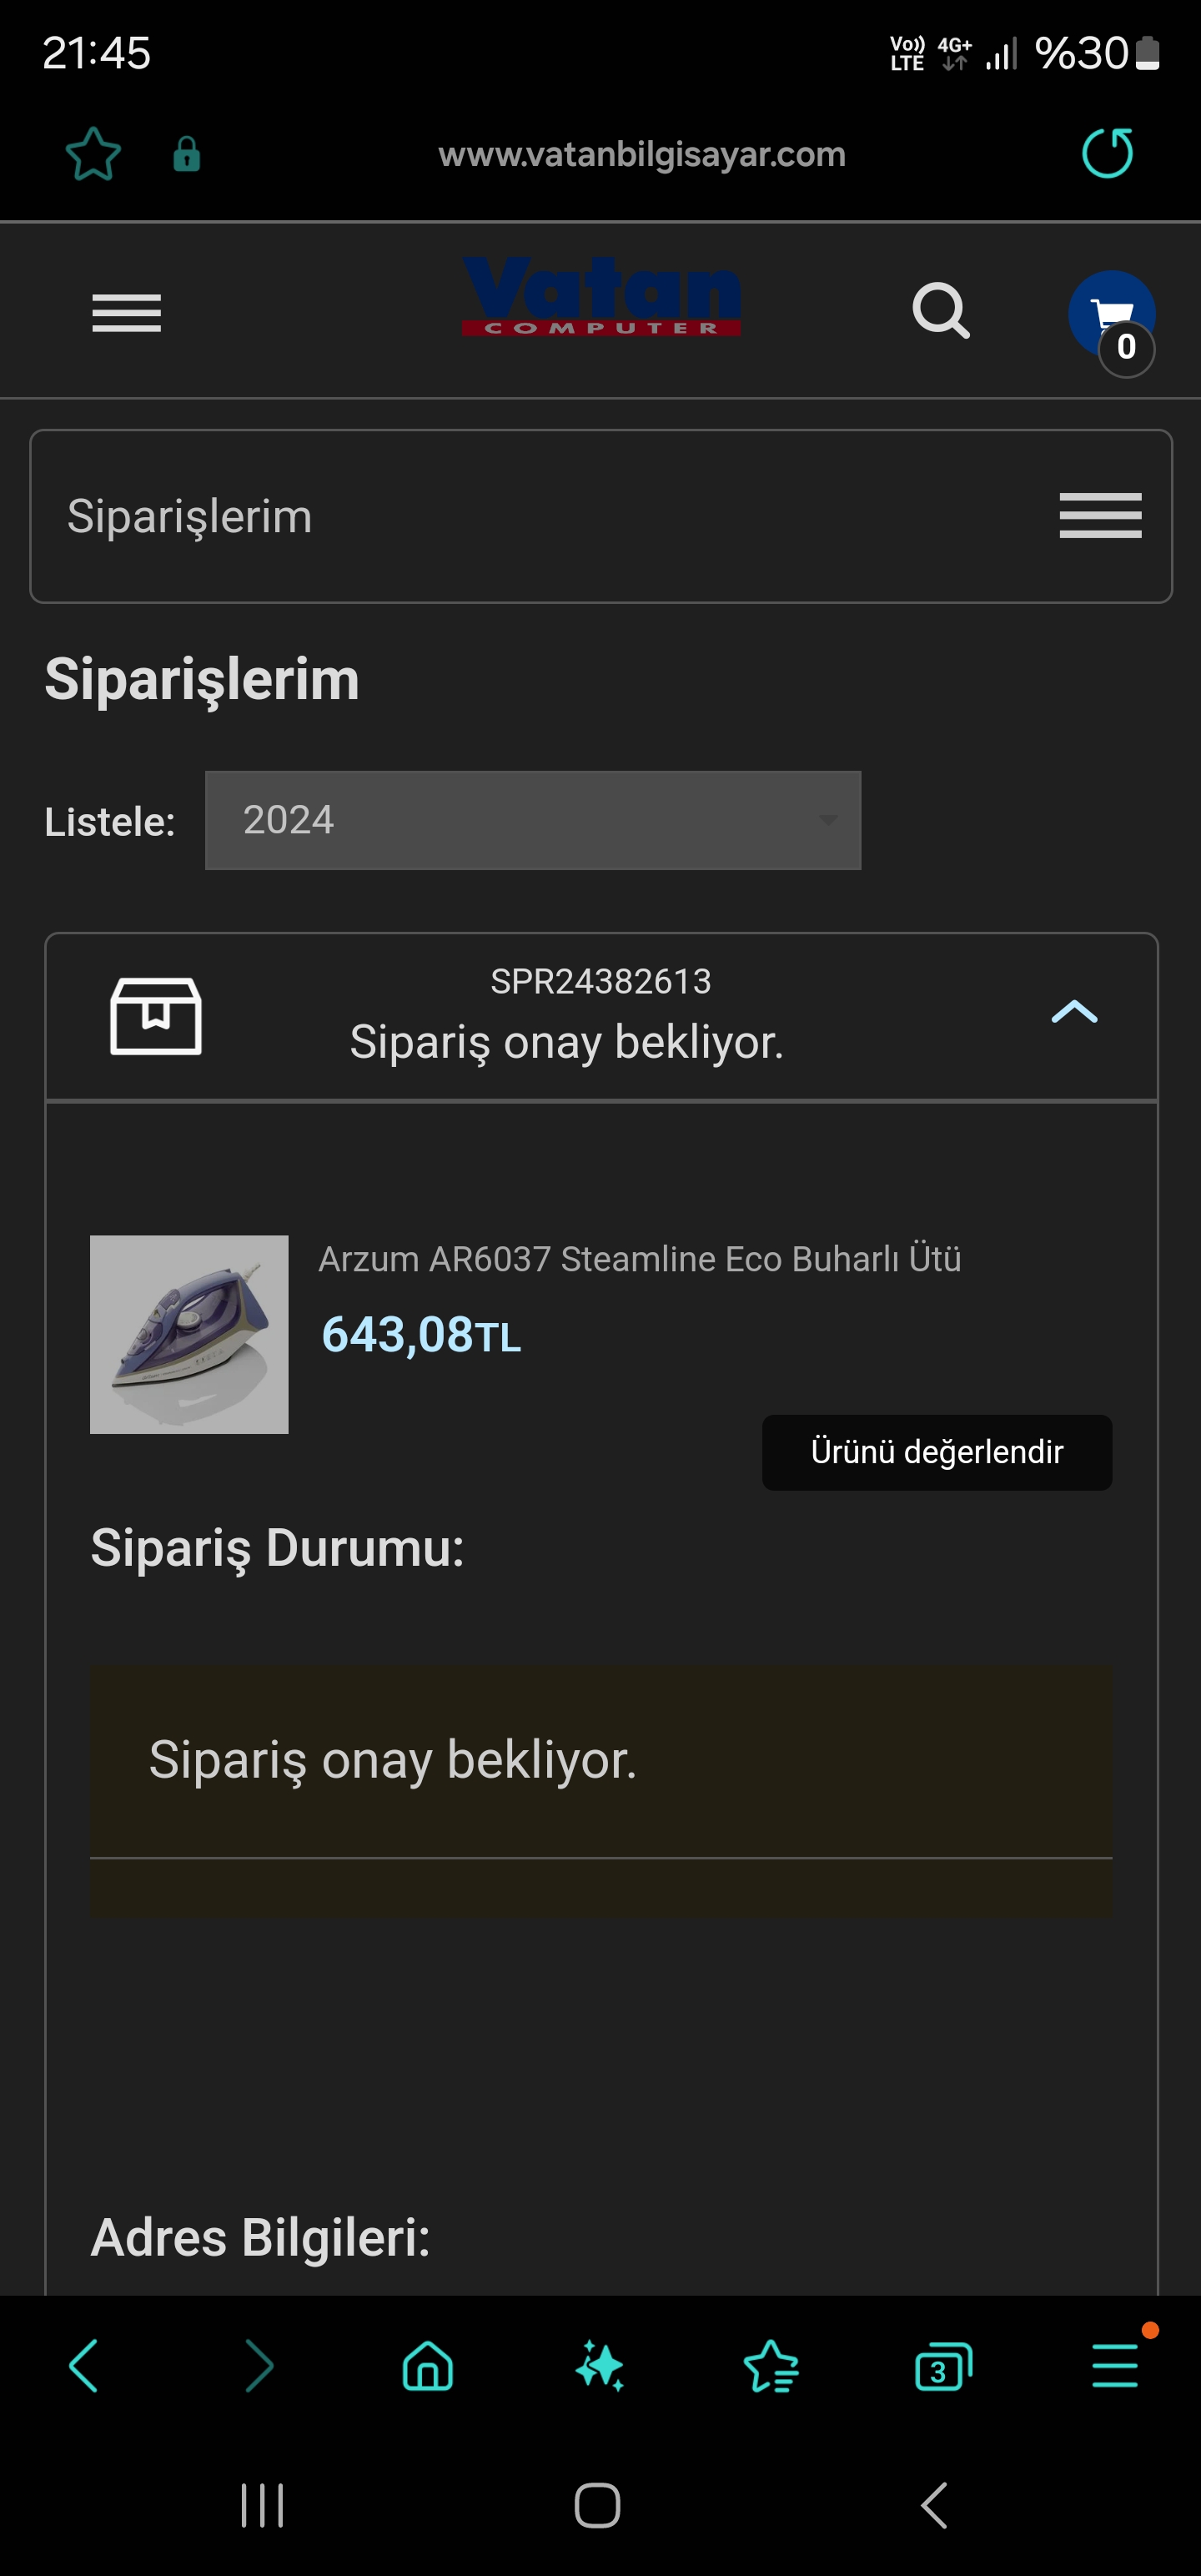The height and width of the screenshot is (2576, 1201).
Task: Open the 2024 year Listele dropdown
Action: point(532,820)
